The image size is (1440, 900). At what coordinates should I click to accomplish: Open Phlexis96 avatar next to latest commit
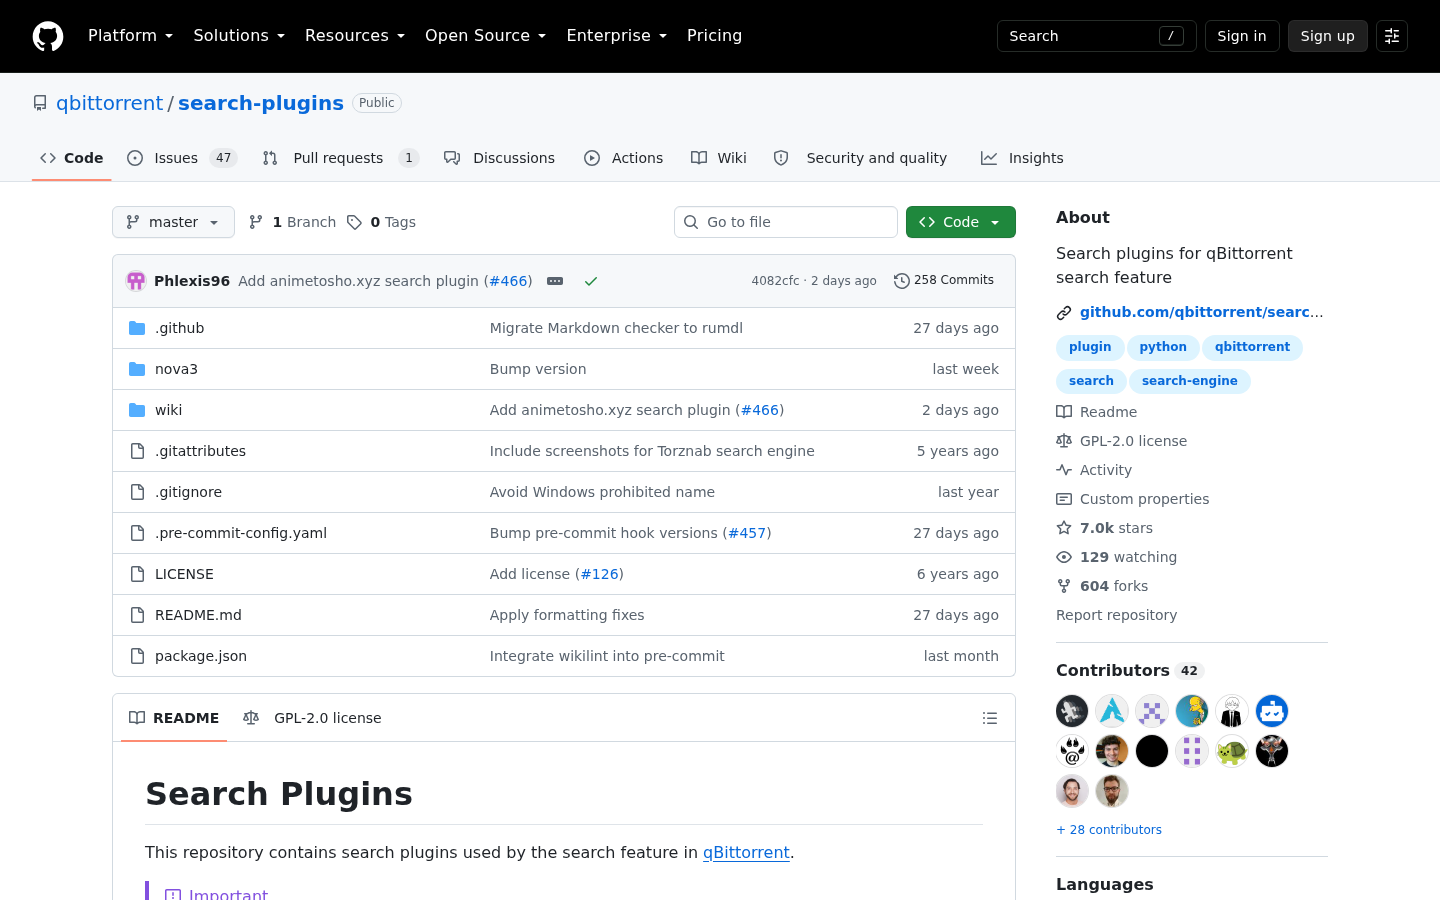coord(136,281)
